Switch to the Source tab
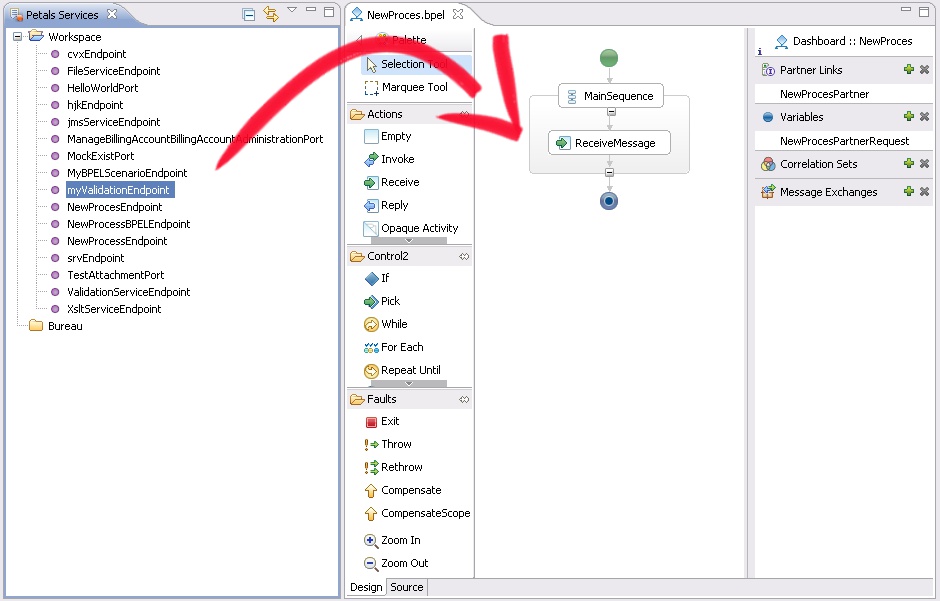 click(x=406, y=587)
